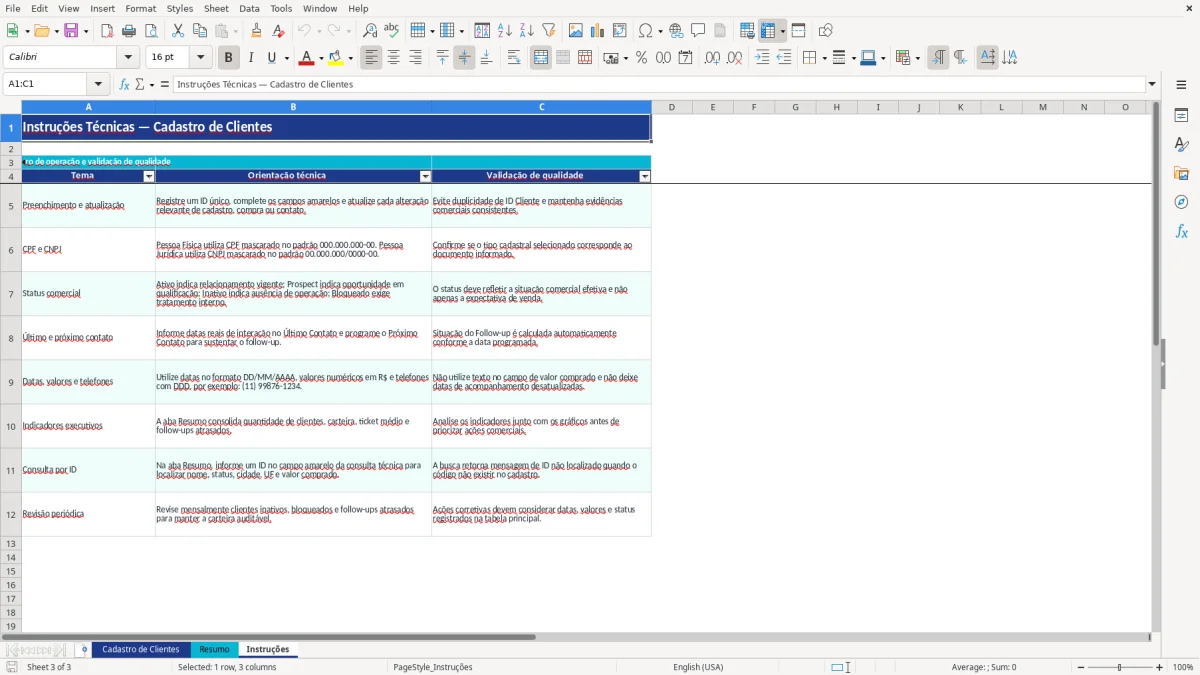Screen dimensions: 1200x675
Task: Expand Borders dropdown arrow
Action: coord(823,58)
